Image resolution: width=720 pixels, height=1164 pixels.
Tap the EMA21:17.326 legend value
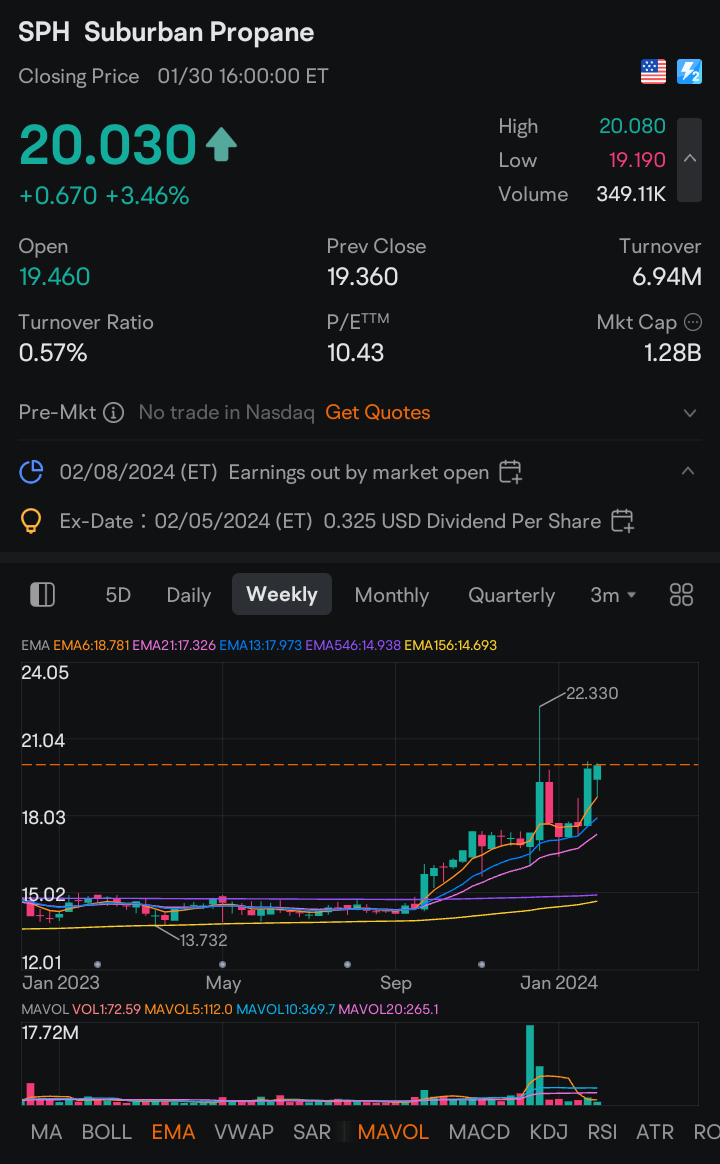[174, 645]
